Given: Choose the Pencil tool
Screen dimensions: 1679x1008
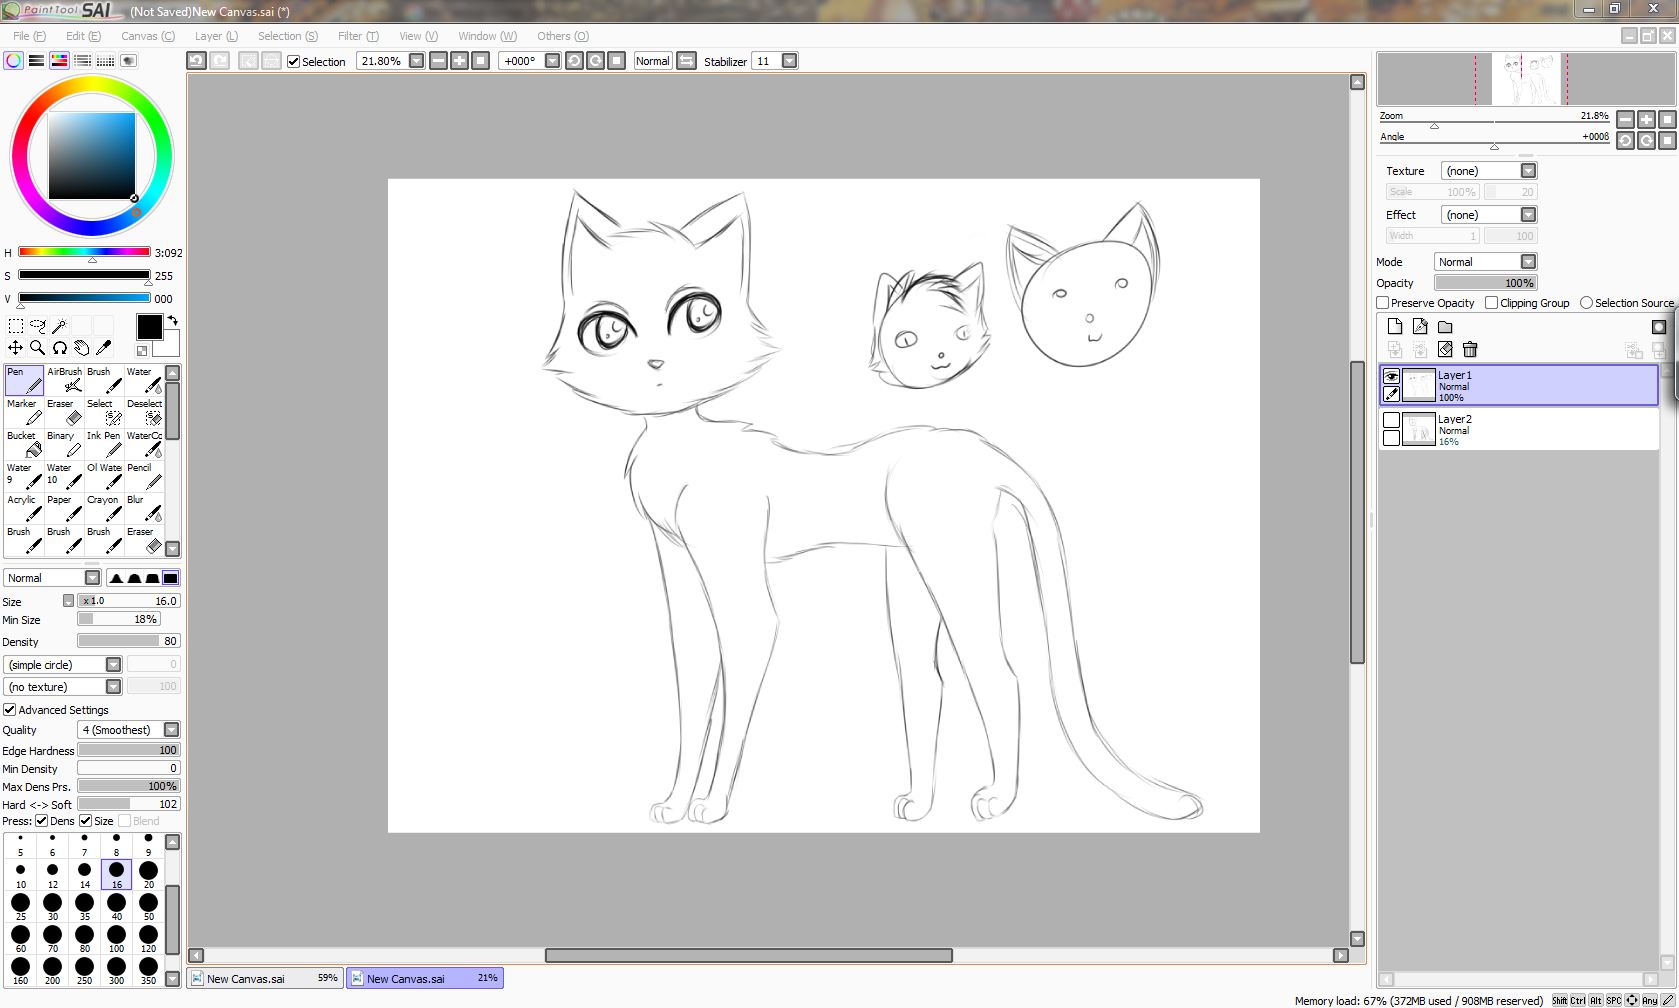Looking at the screenshot, I should click(x=144, y=476).
